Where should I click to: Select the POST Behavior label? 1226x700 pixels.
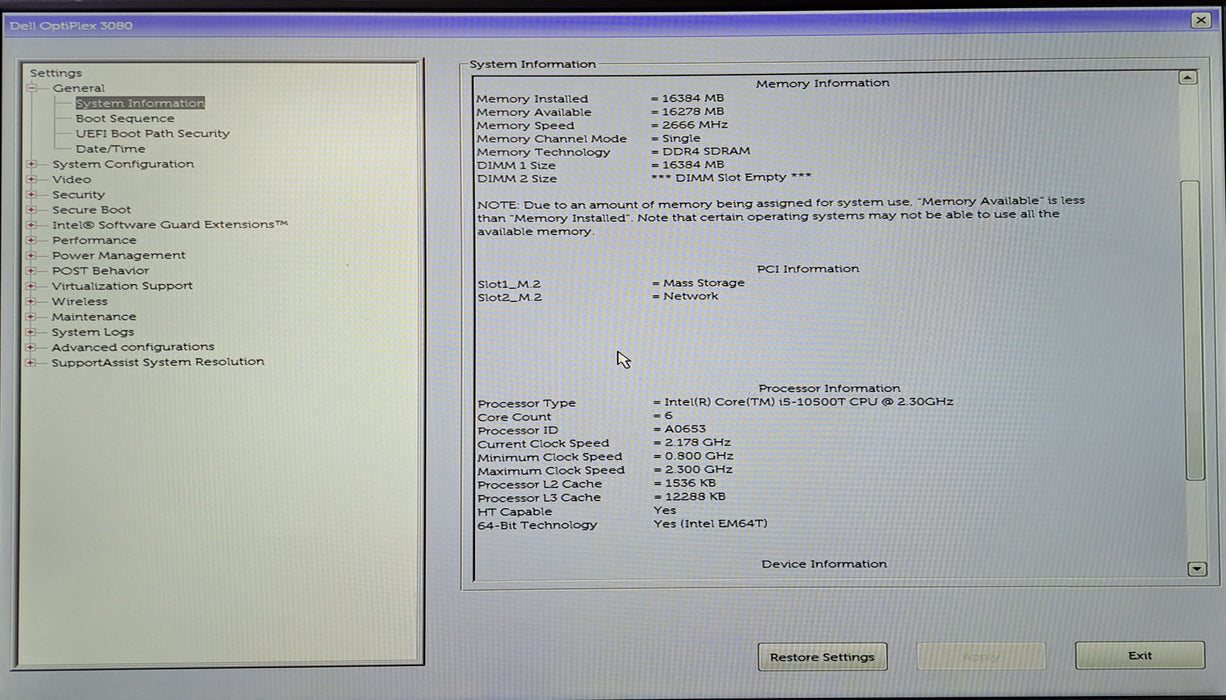(100, 271)
